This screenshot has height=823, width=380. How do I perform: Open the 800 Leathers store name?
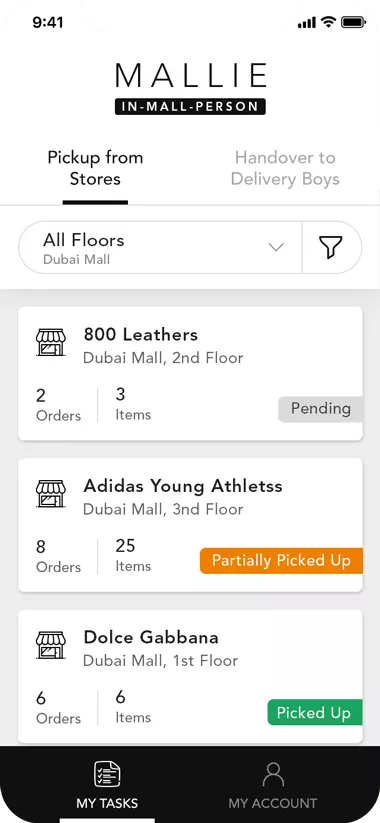141,334
